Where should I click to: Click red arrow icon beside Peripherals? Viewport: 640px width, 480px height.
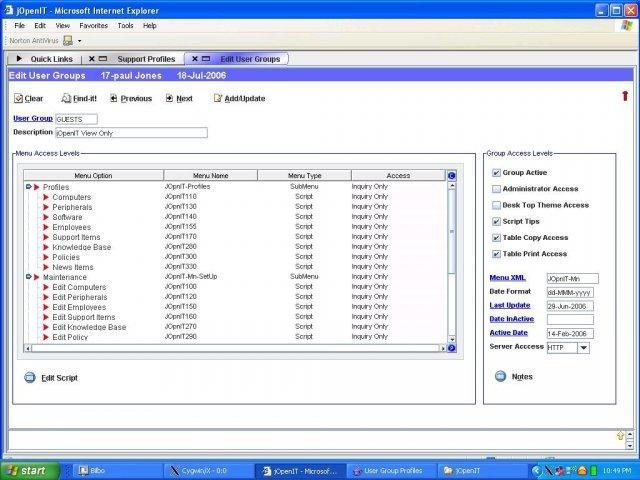click(46, 207)
